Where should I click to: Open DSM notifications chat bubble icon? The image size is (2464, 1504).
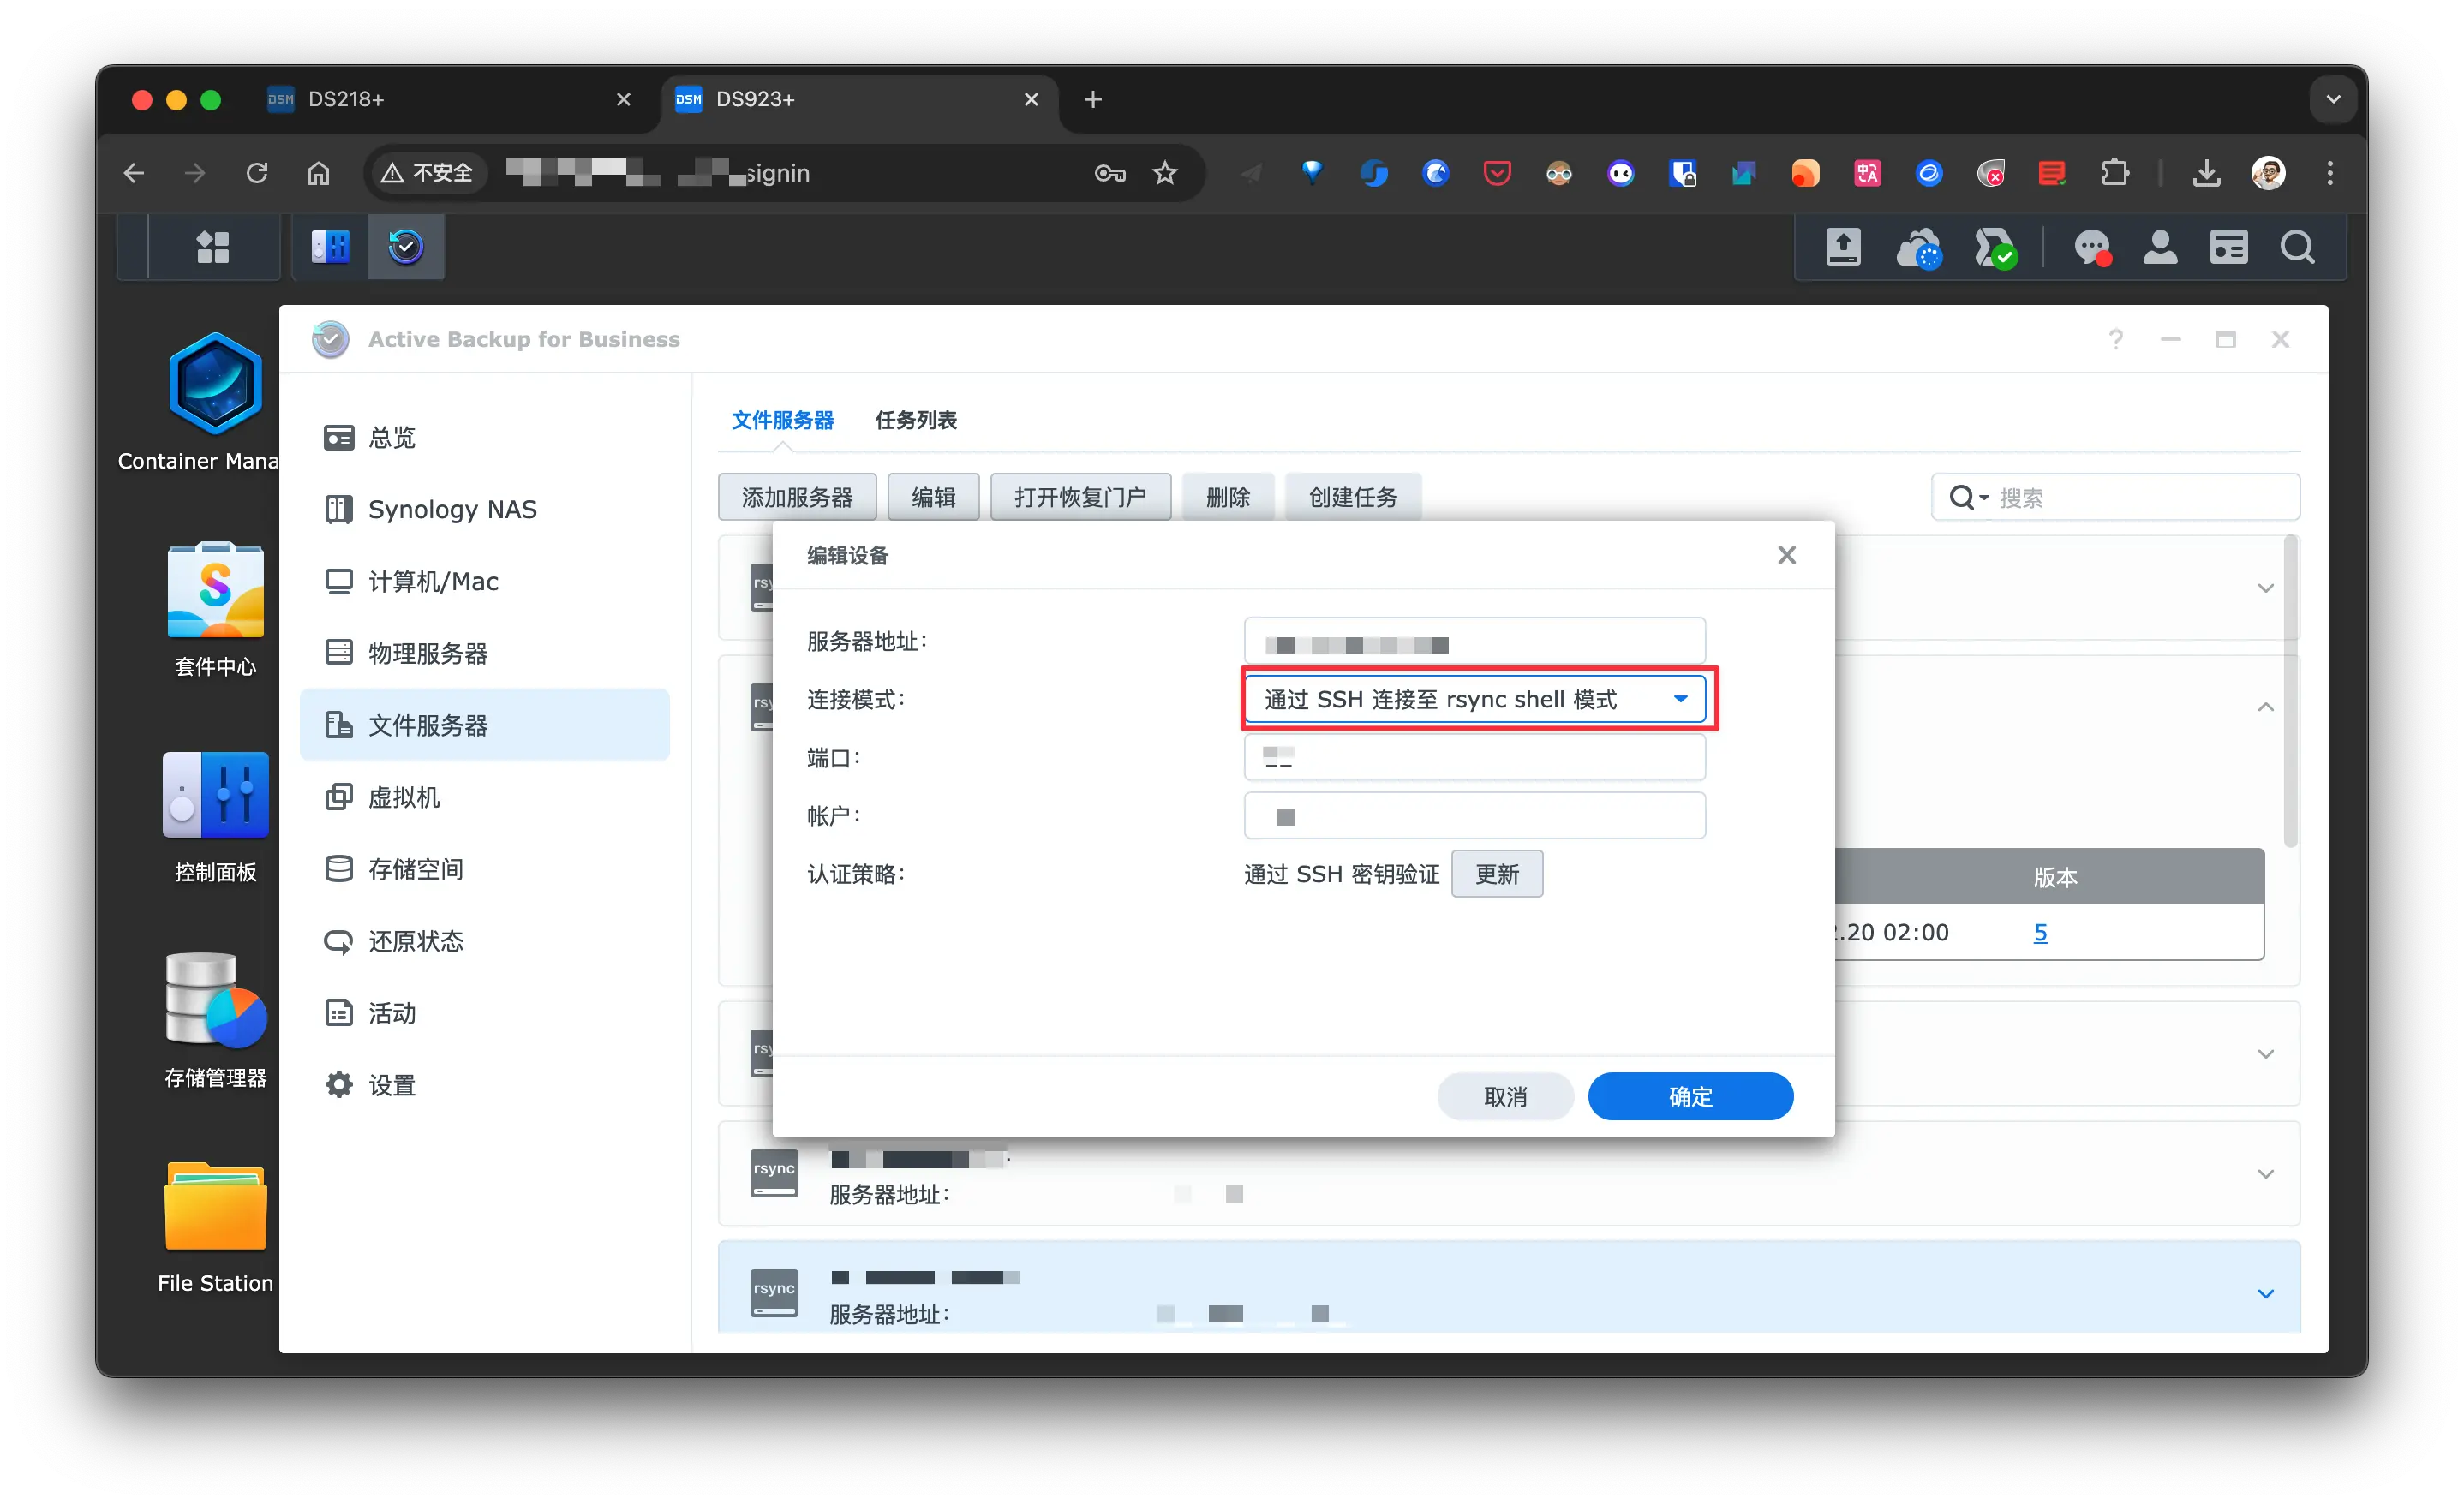point(2091,247)
